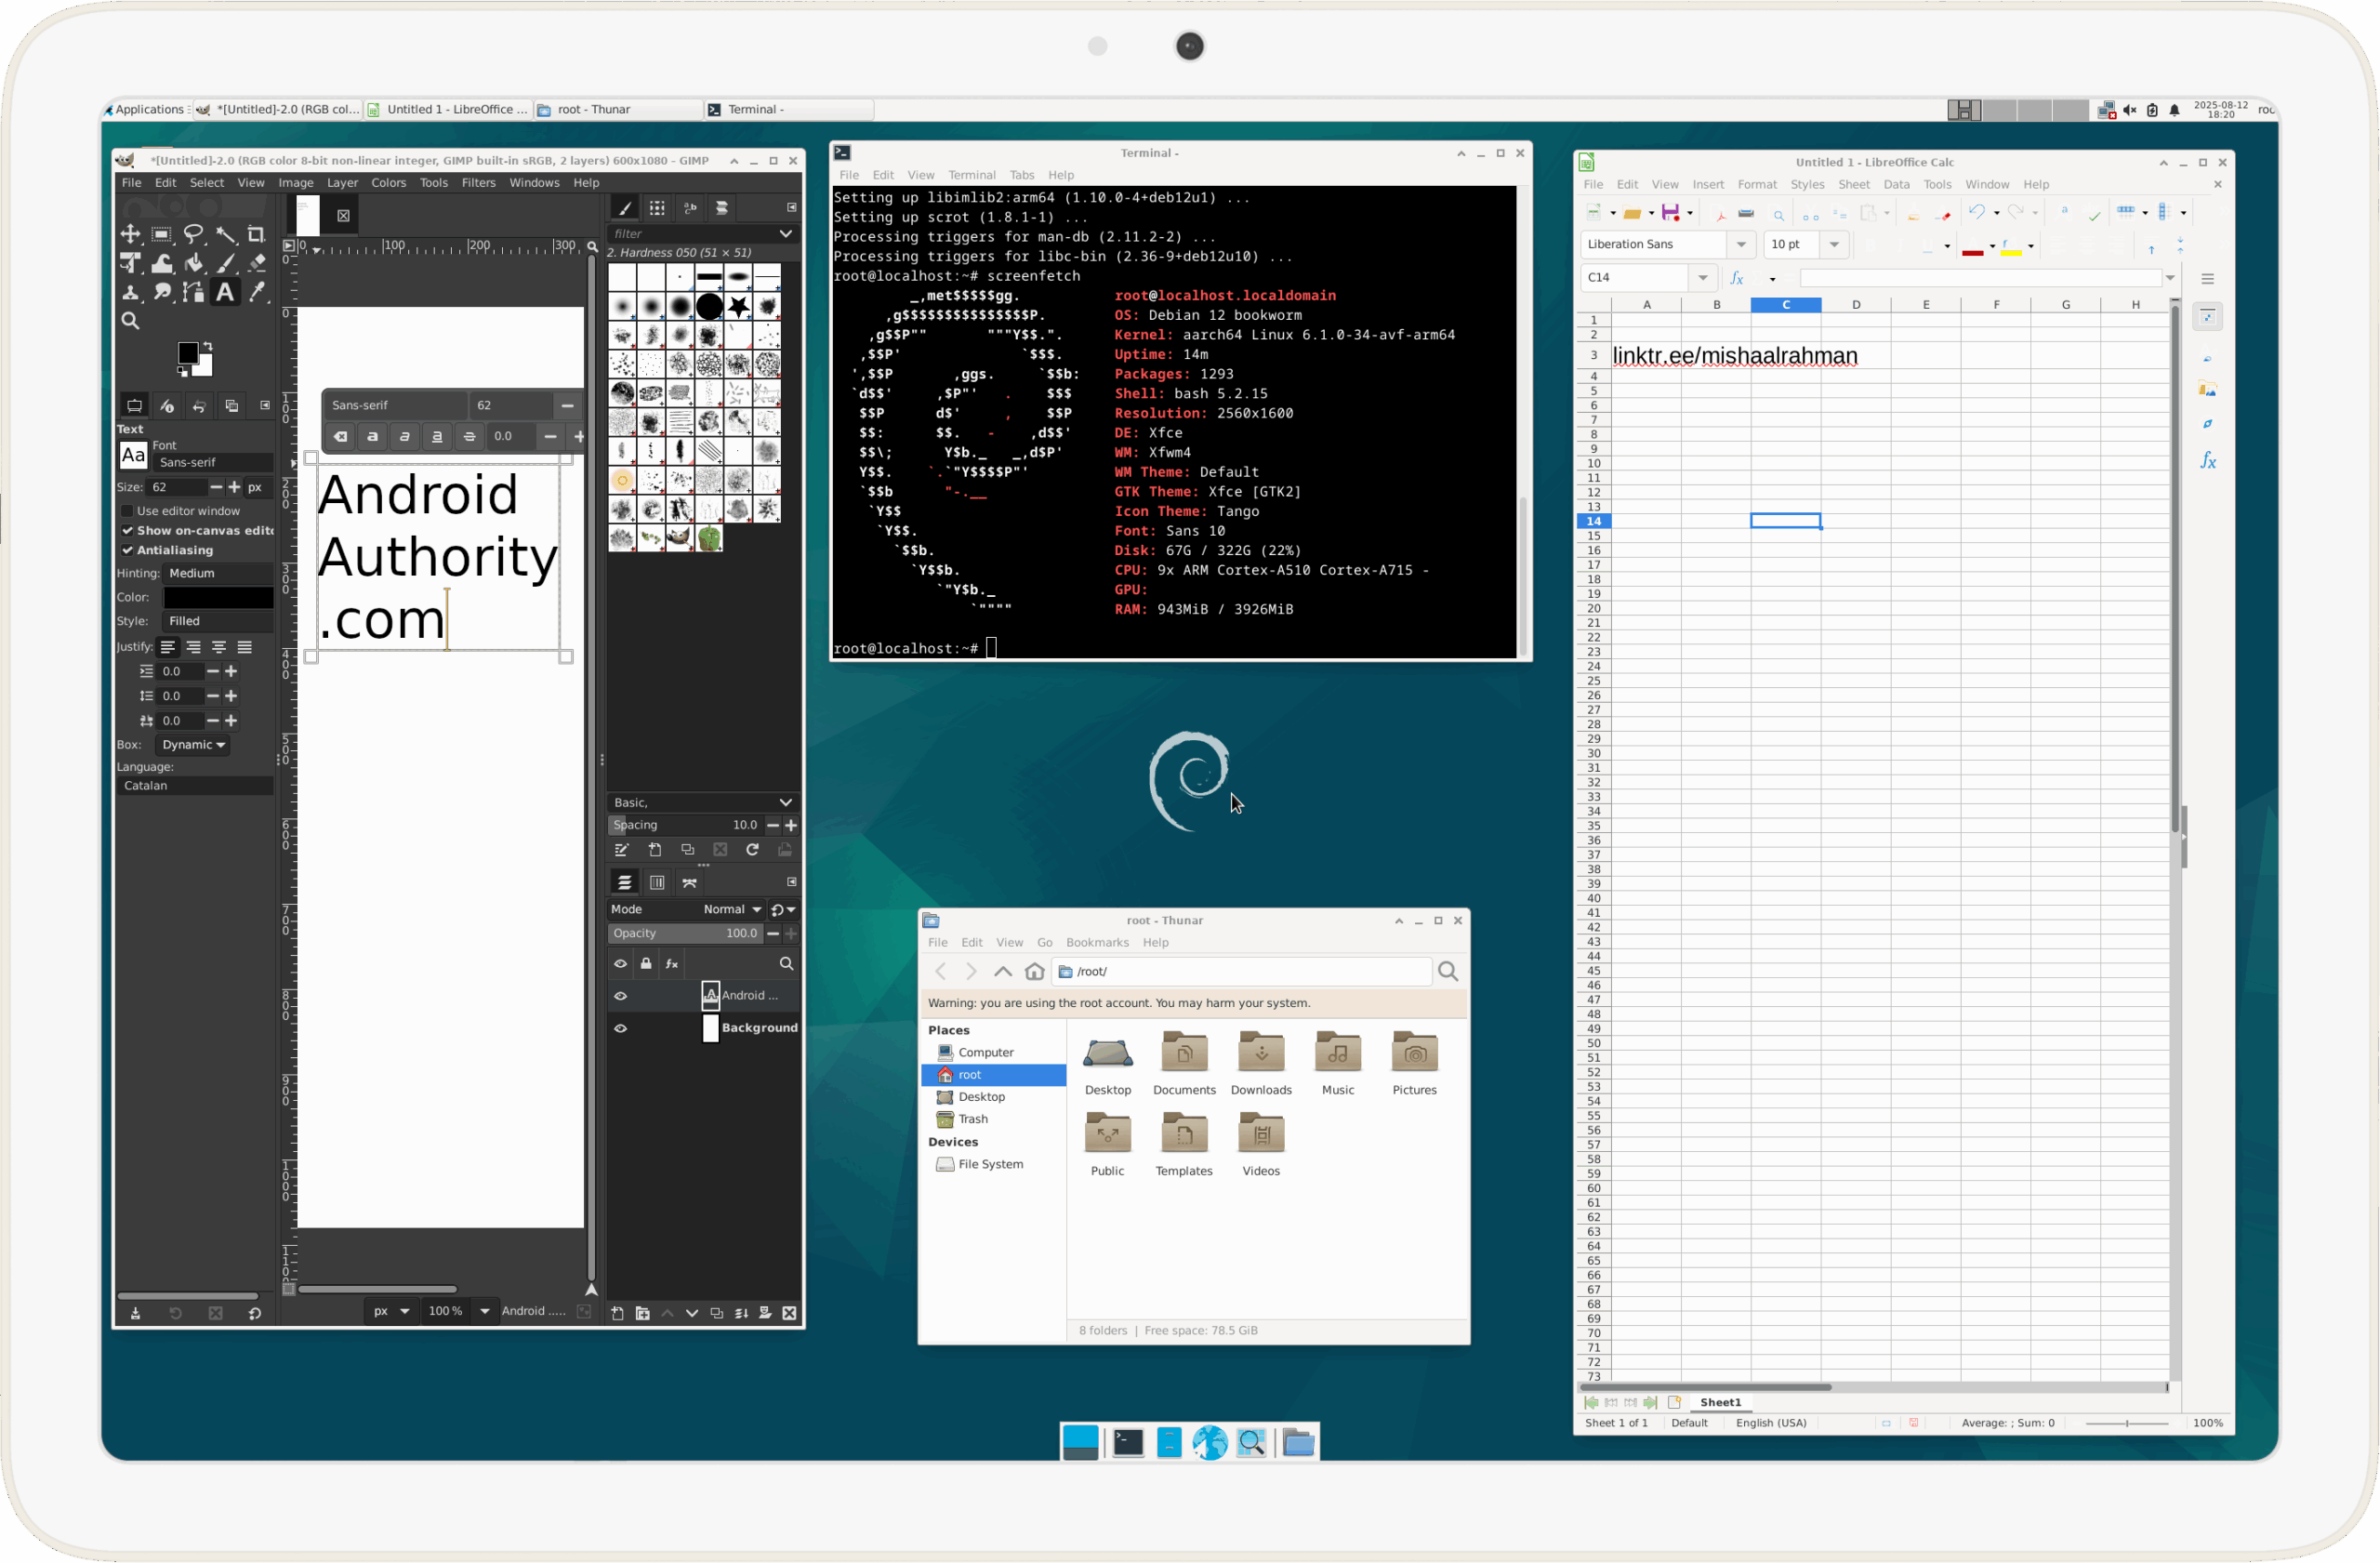The width and height of the screenshot is (2380, 1563).
Task: Navigate to the home folder in Thunar
Action: (x=1034, y=971)
